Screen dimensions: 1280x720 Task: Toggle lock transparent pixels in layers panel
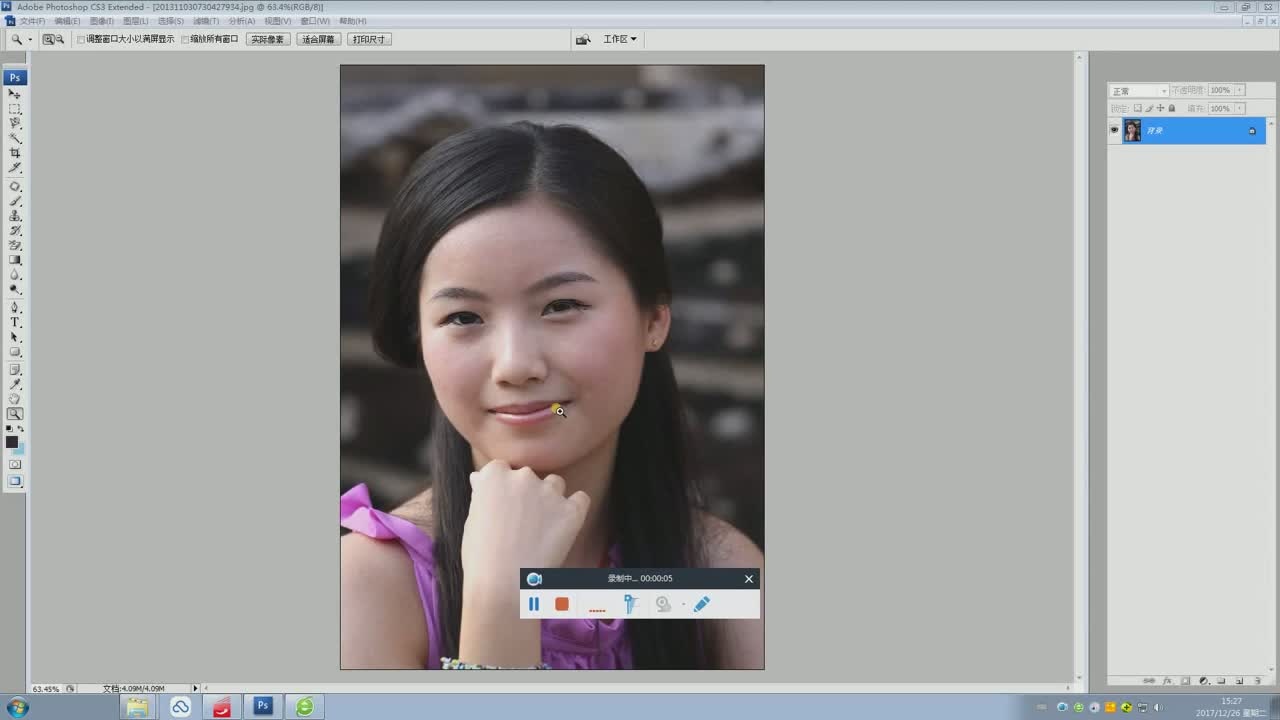1137,108
